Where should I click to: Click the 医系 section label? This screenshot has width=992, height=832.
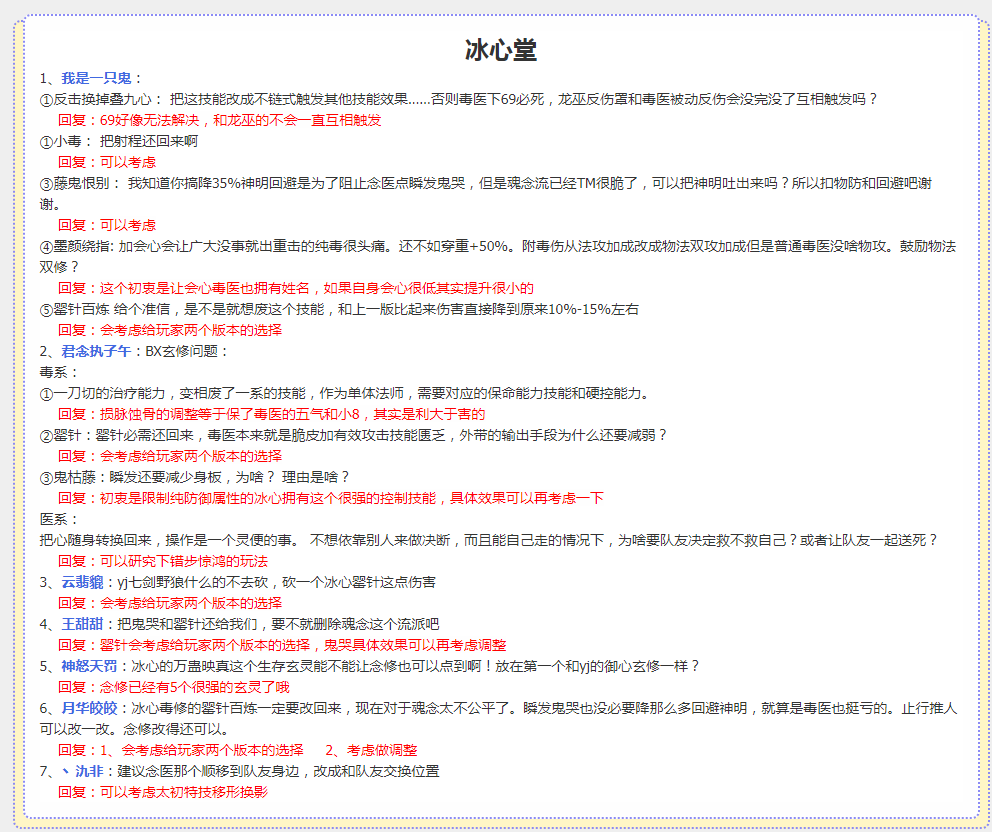click(59, 519)
